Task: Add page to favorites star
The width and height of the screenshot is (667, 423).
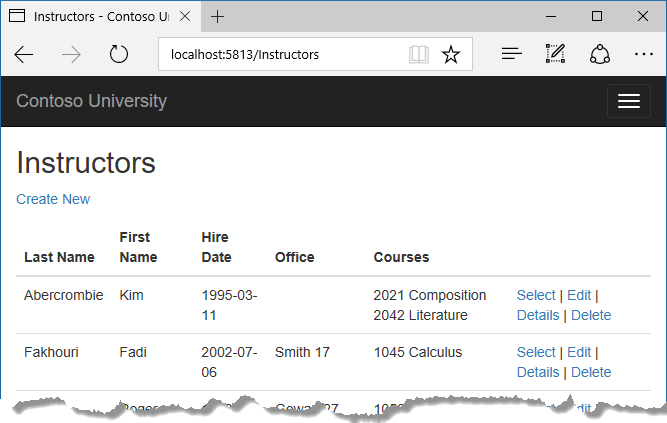Action: click(x=451, y=55)
